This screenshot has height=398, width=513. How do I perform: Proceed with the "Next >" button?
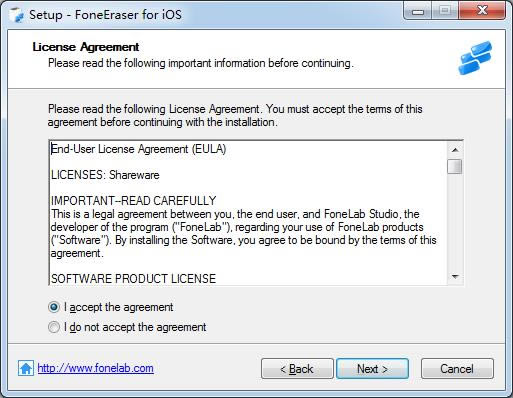coord(372,369)
